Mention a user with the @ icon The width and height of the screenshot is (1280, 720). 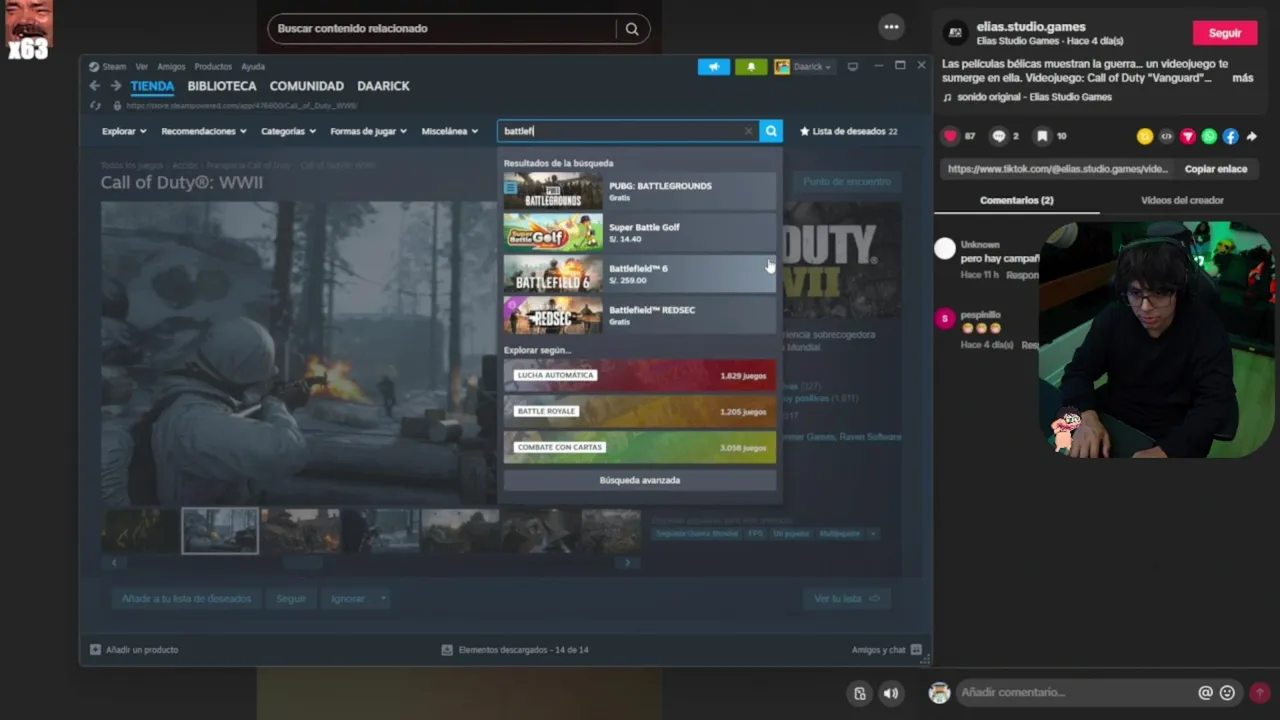click(x=1205, y=692)
